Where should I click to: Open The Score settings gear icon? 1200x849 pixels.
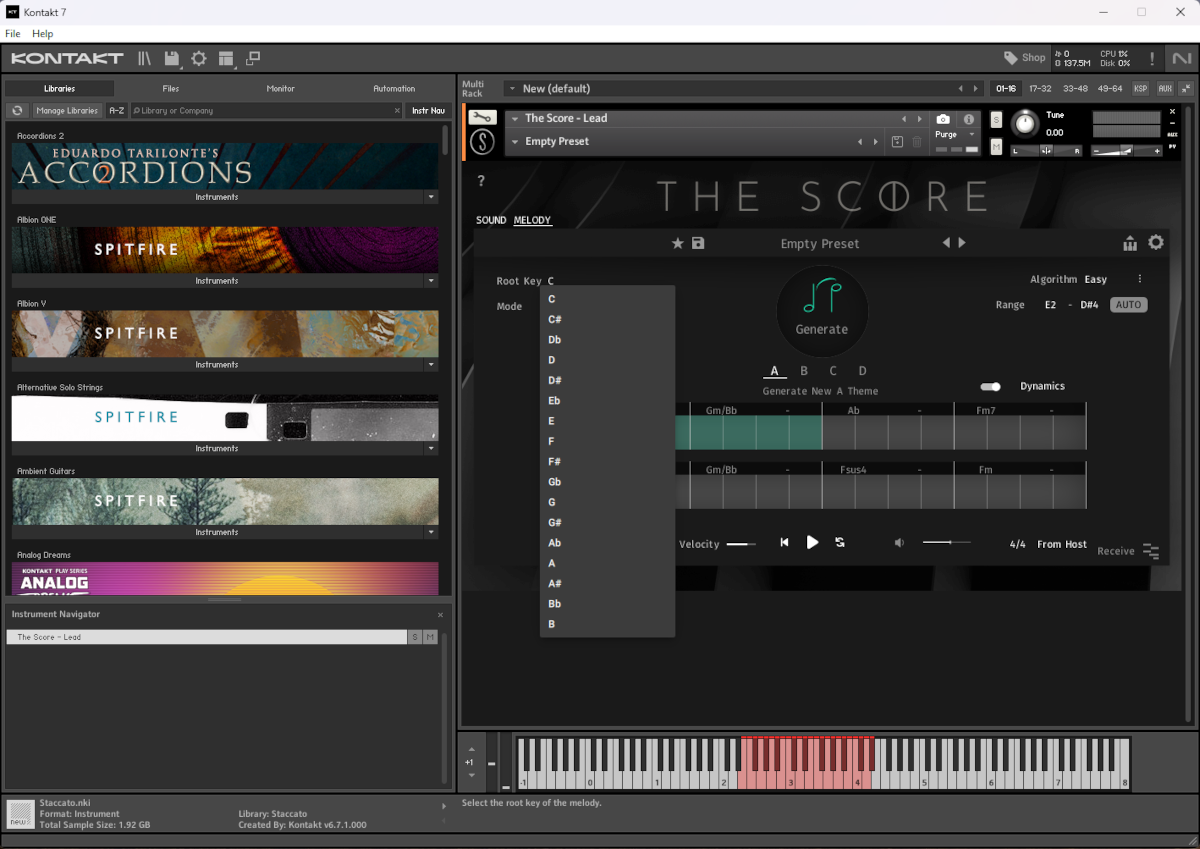pyautogui.click(x=1156, y=242)
